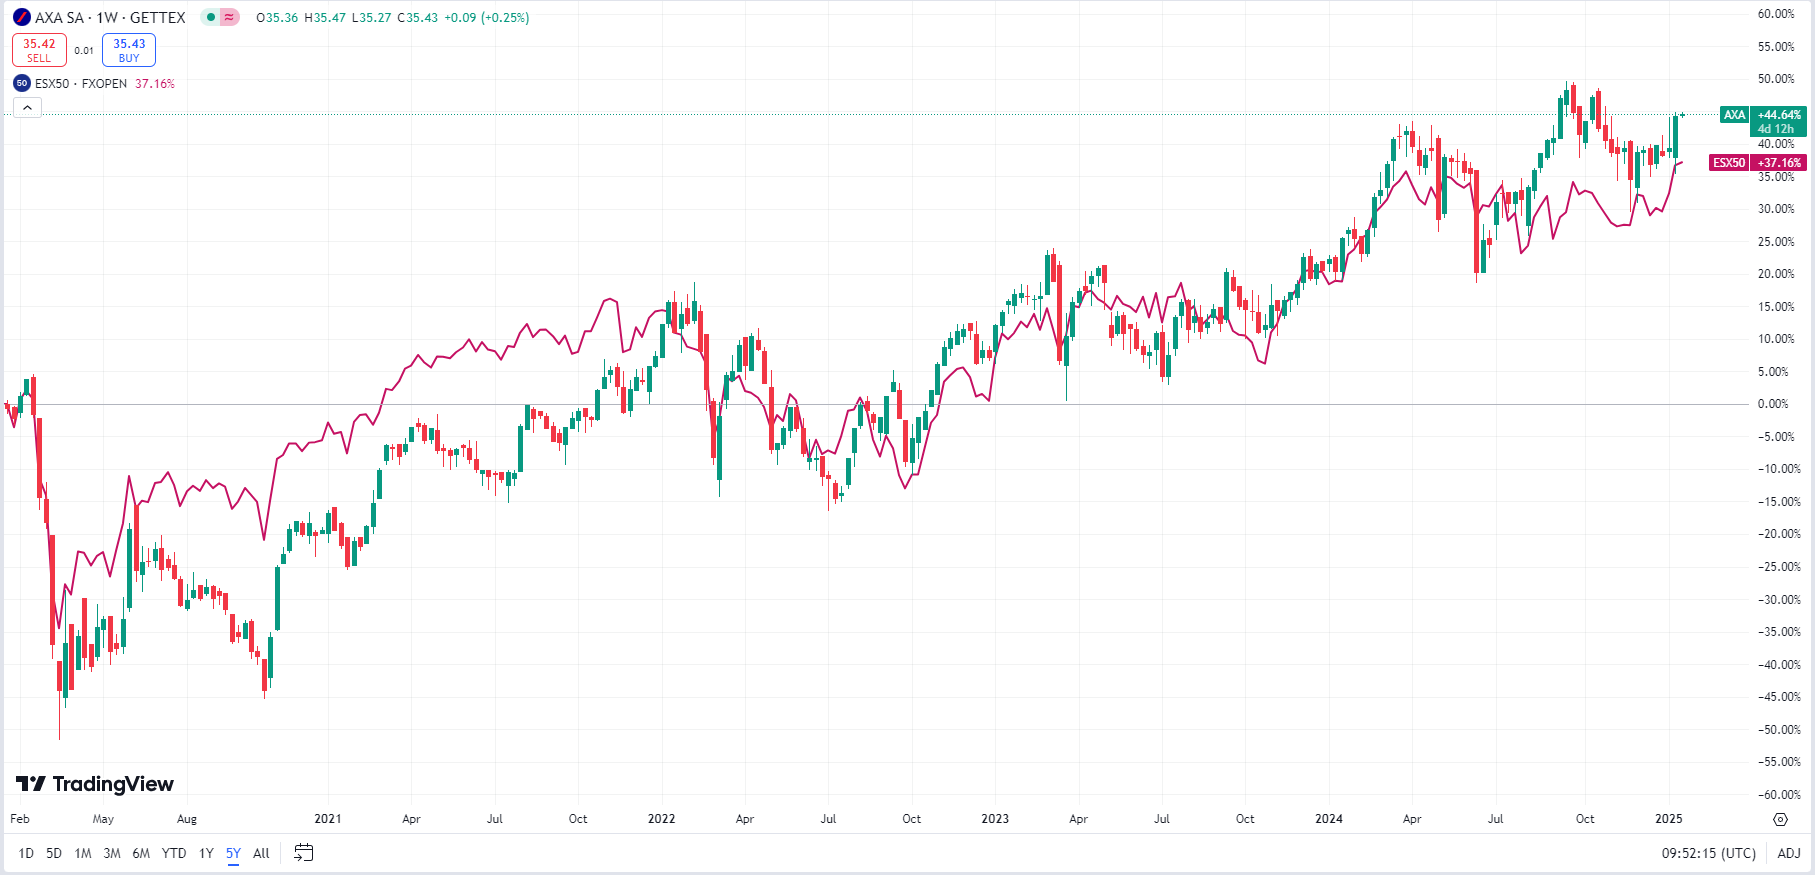Click the 2021 label on time axis

[x=328, y=818]
